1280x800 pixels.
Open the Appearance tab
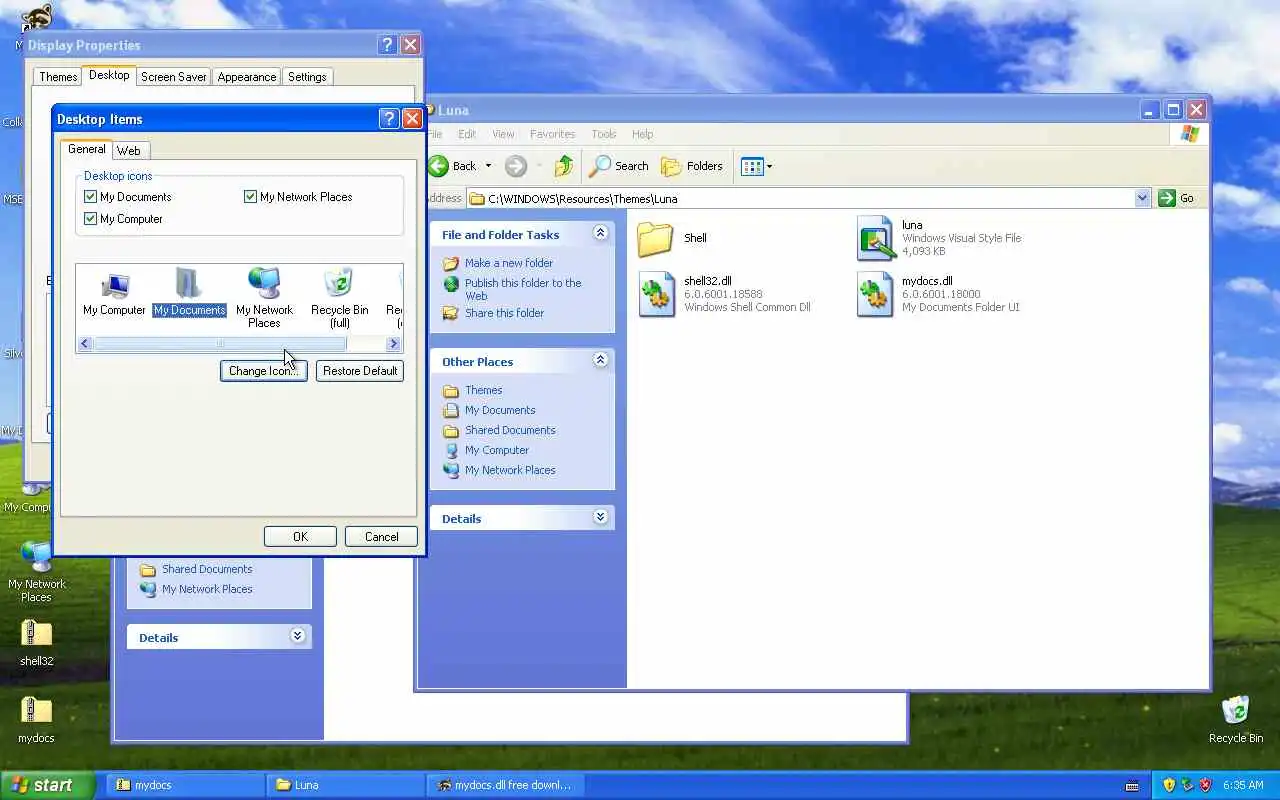click(247, 77)
